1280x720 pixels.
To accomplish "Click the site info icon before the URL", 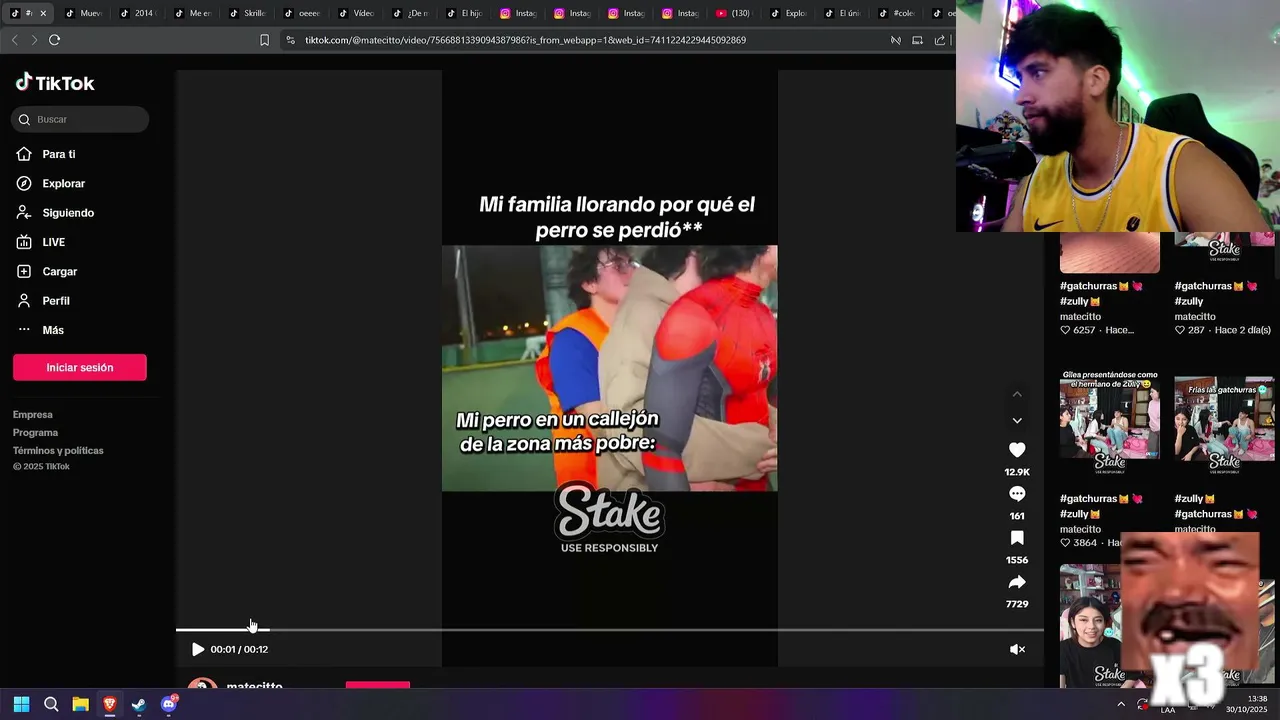I will click(x=290, y=40).
